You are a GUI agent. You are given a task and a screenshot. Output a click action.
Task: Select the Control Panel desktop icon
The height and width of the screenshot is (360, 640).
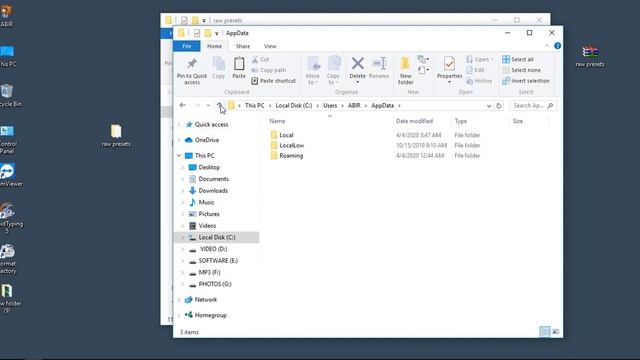pos(7,140)
